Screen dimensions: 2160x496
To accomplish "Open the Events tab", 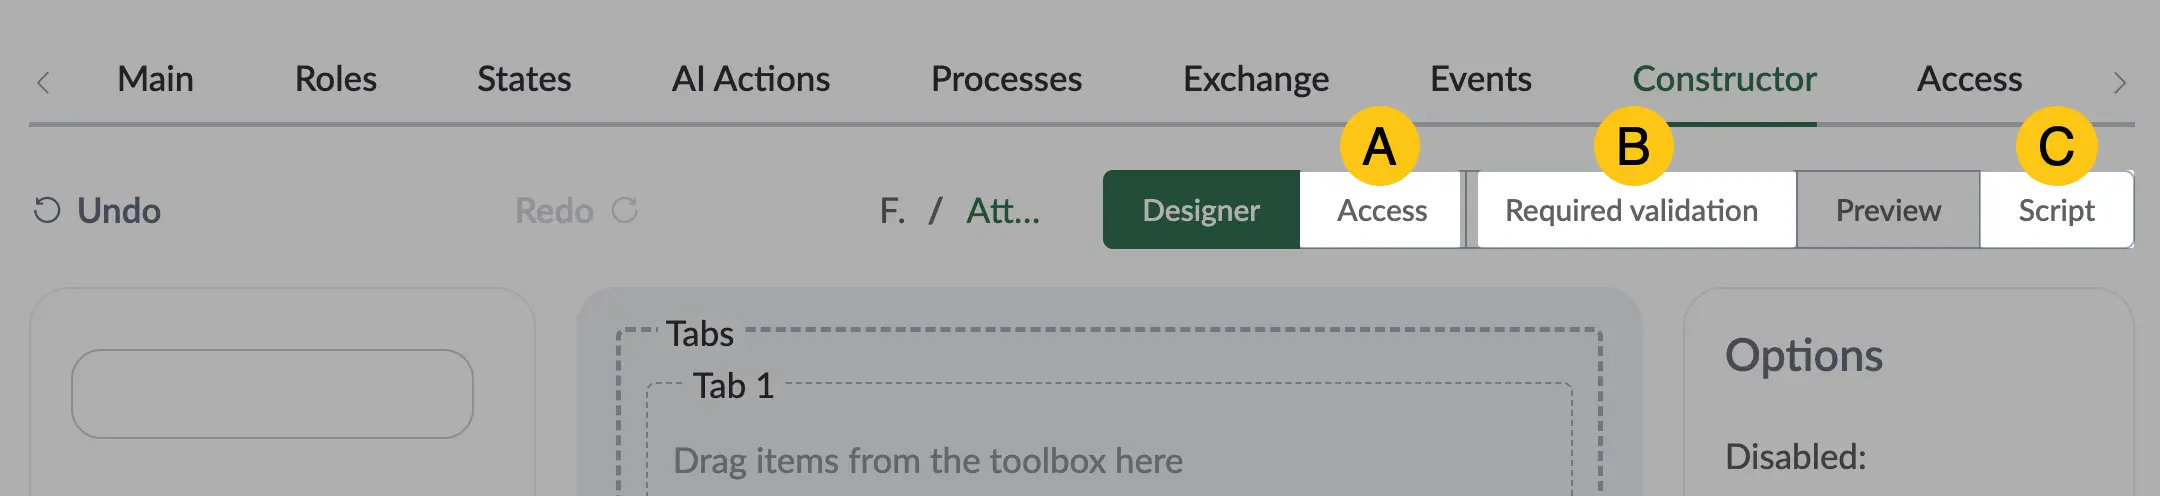I will click(1481, 79).
